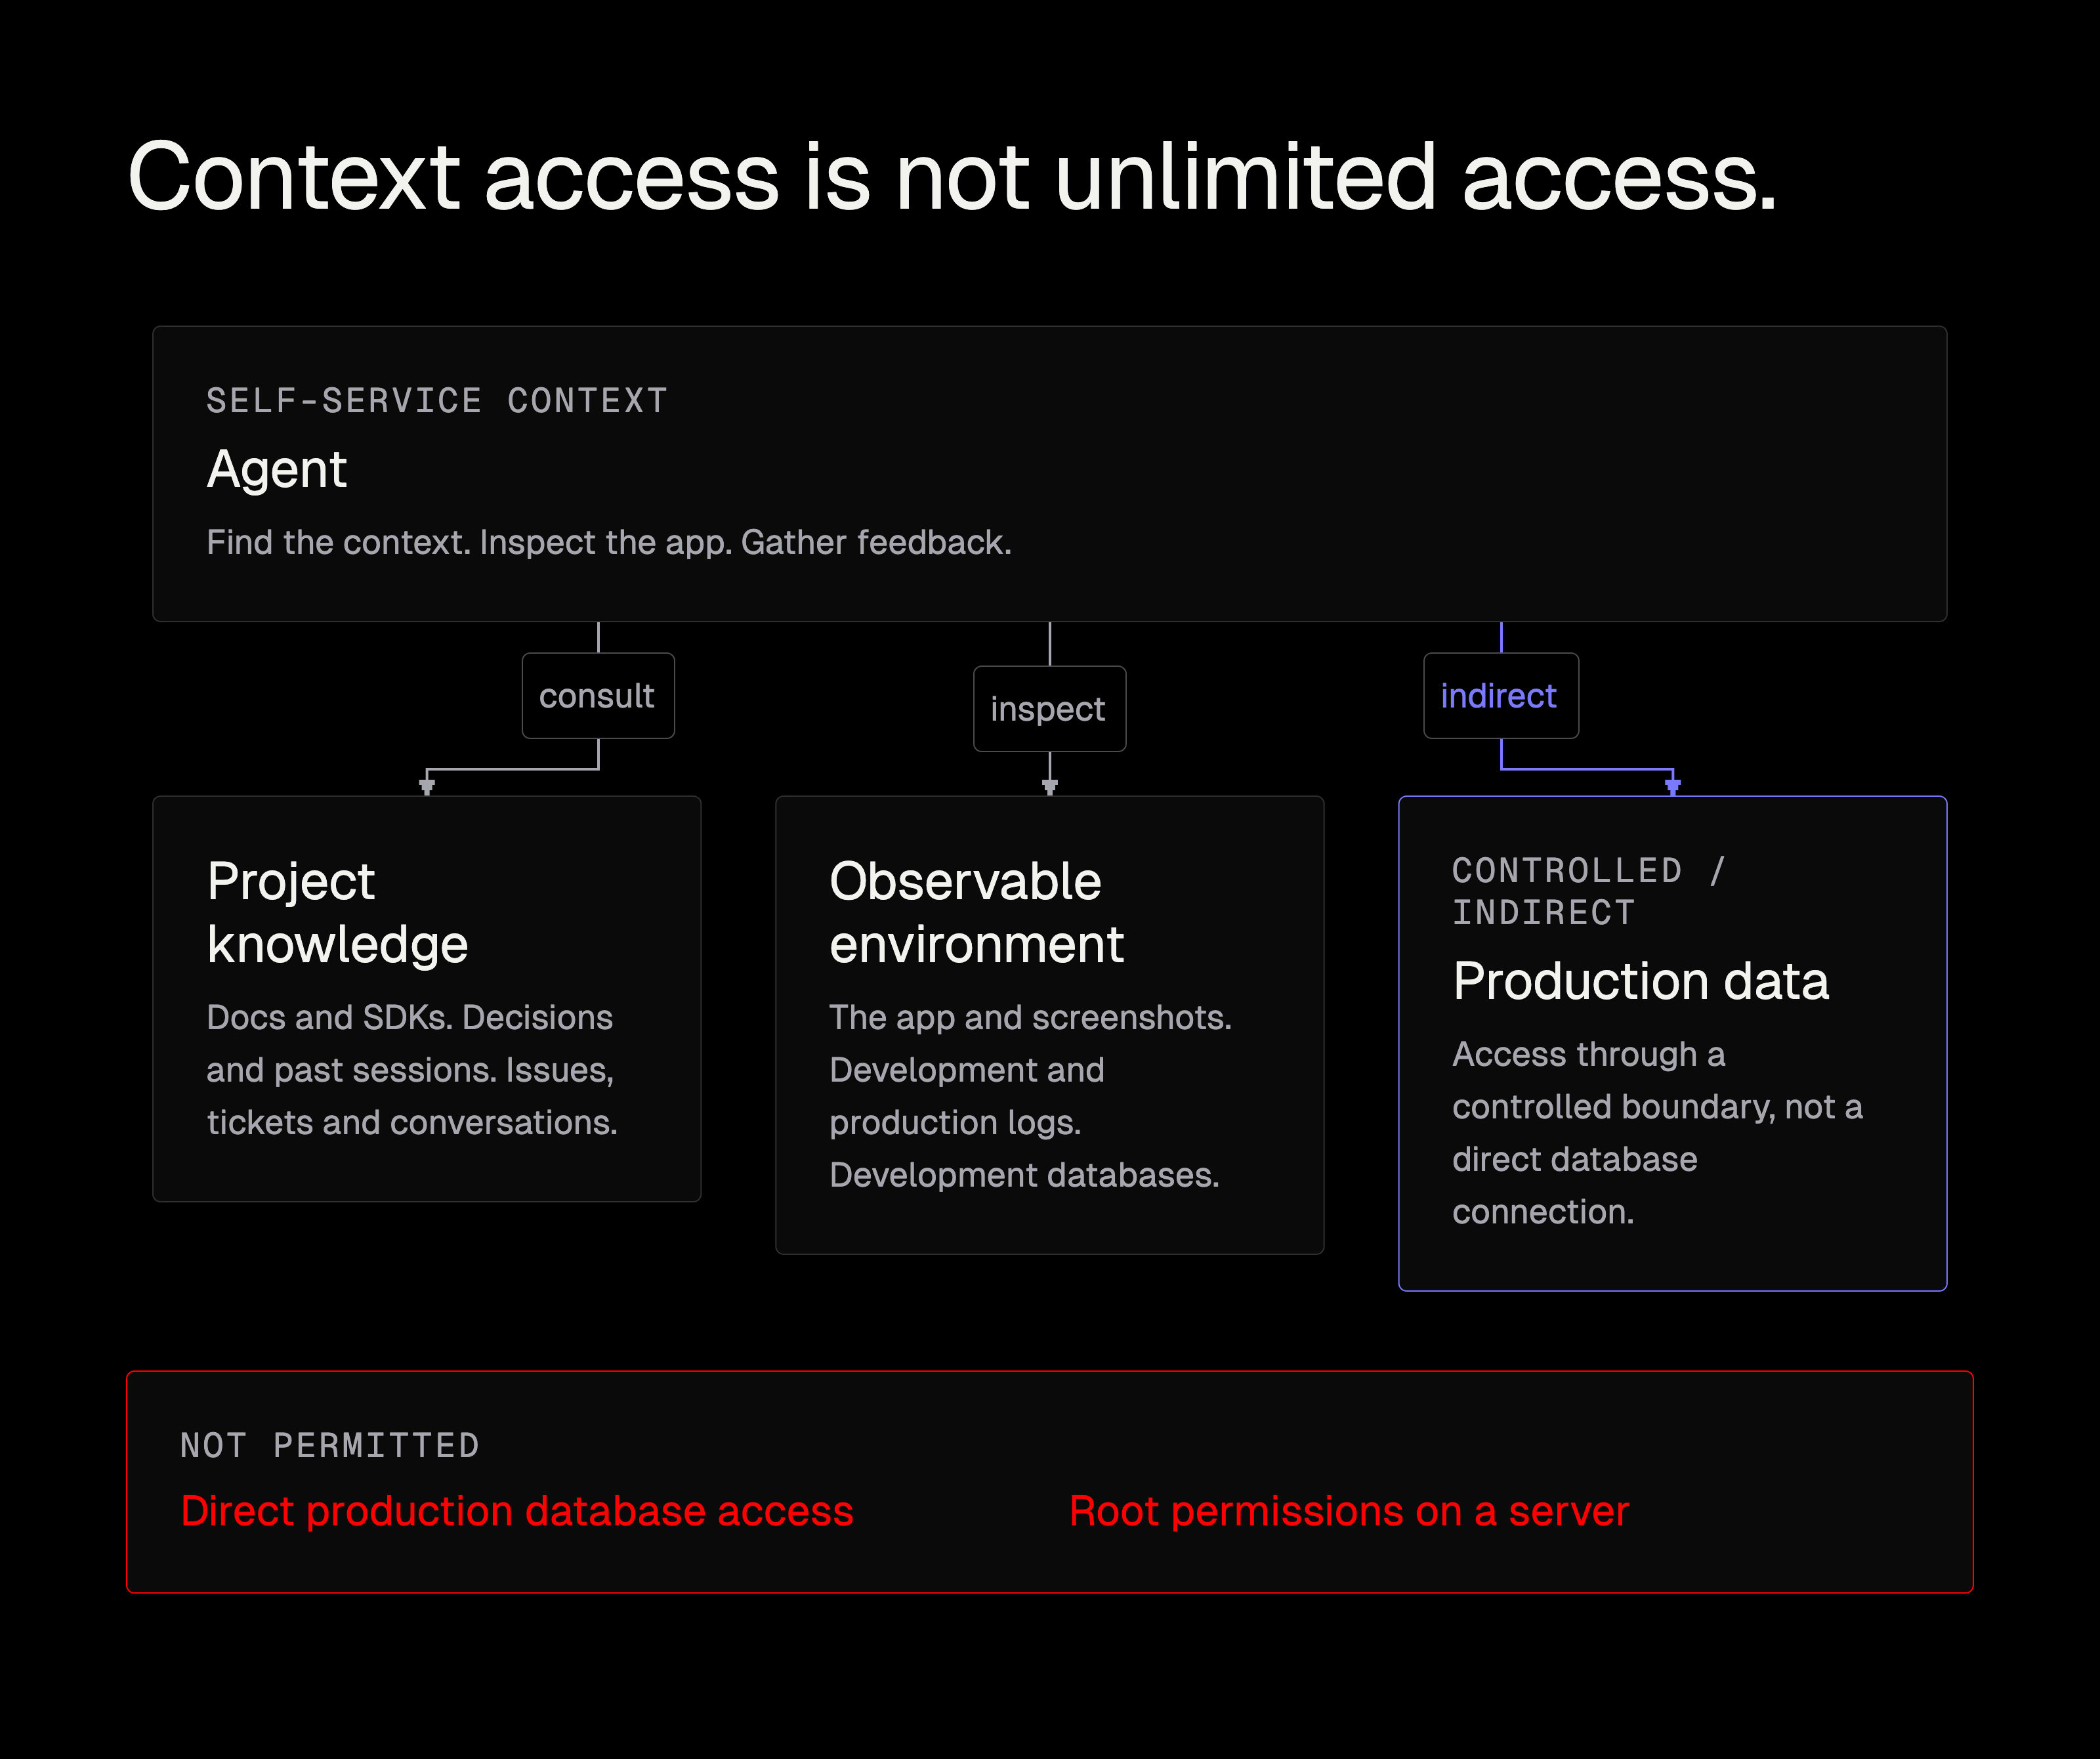Select 'Find the context. Inspect the app.' description
2100x1759 pixels.
pyautogui.click(x=609, y=542)
